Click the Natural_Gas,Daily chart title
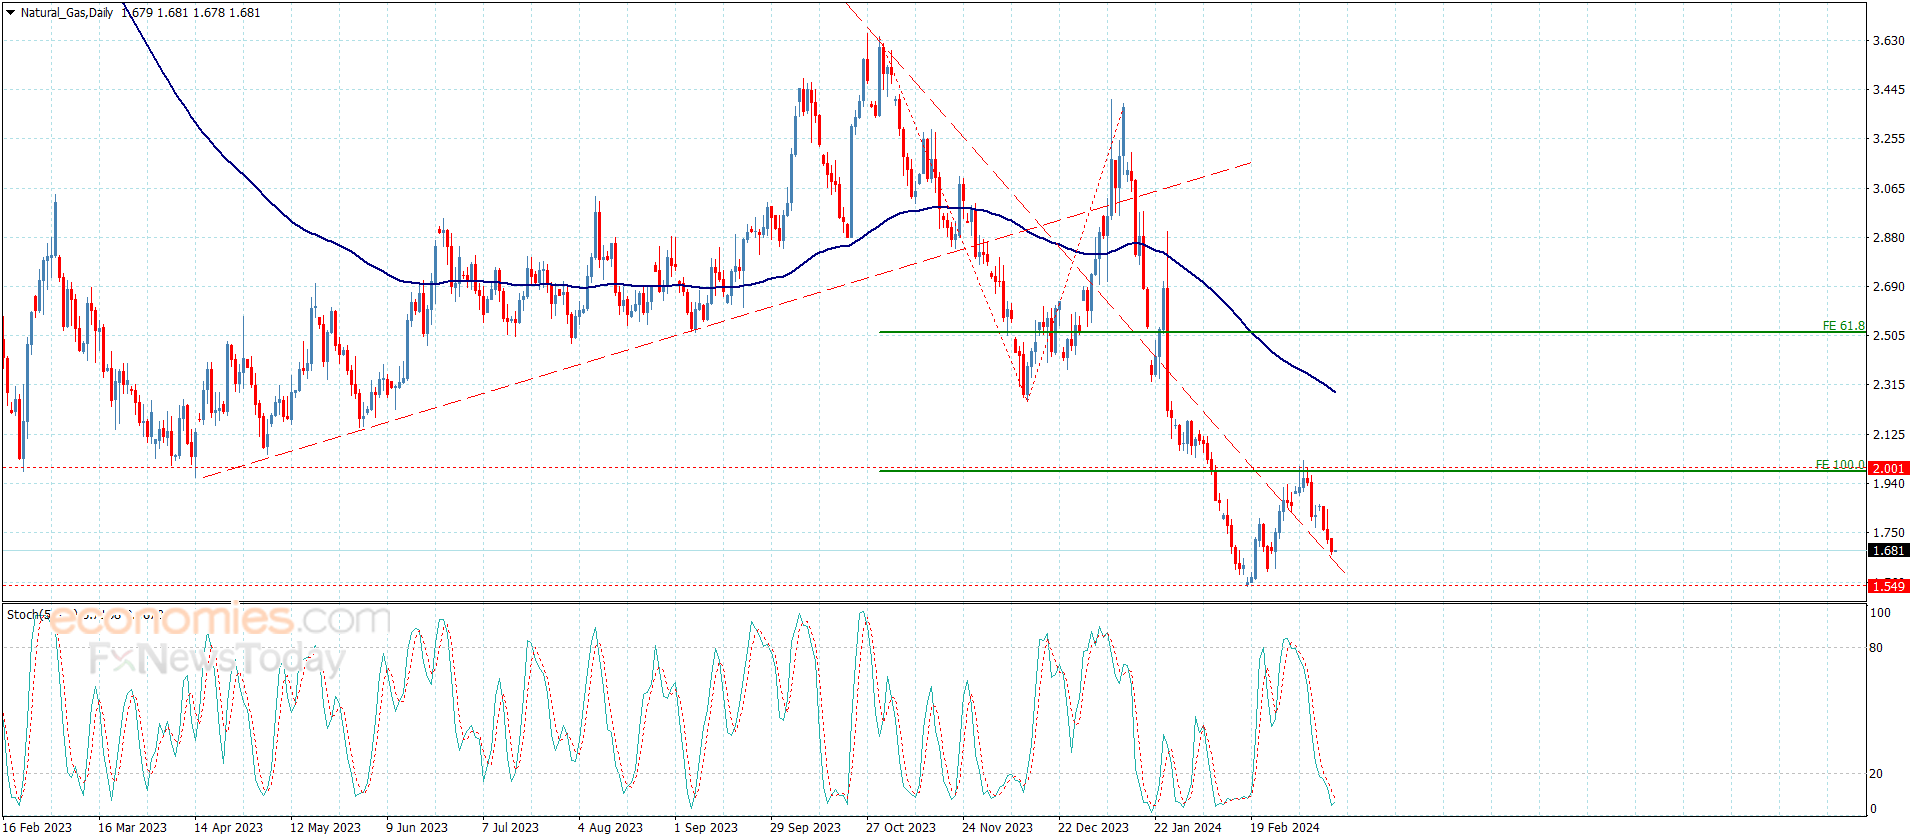The height and width of the screenshot is (840, 1916). (x=67, y=13)
